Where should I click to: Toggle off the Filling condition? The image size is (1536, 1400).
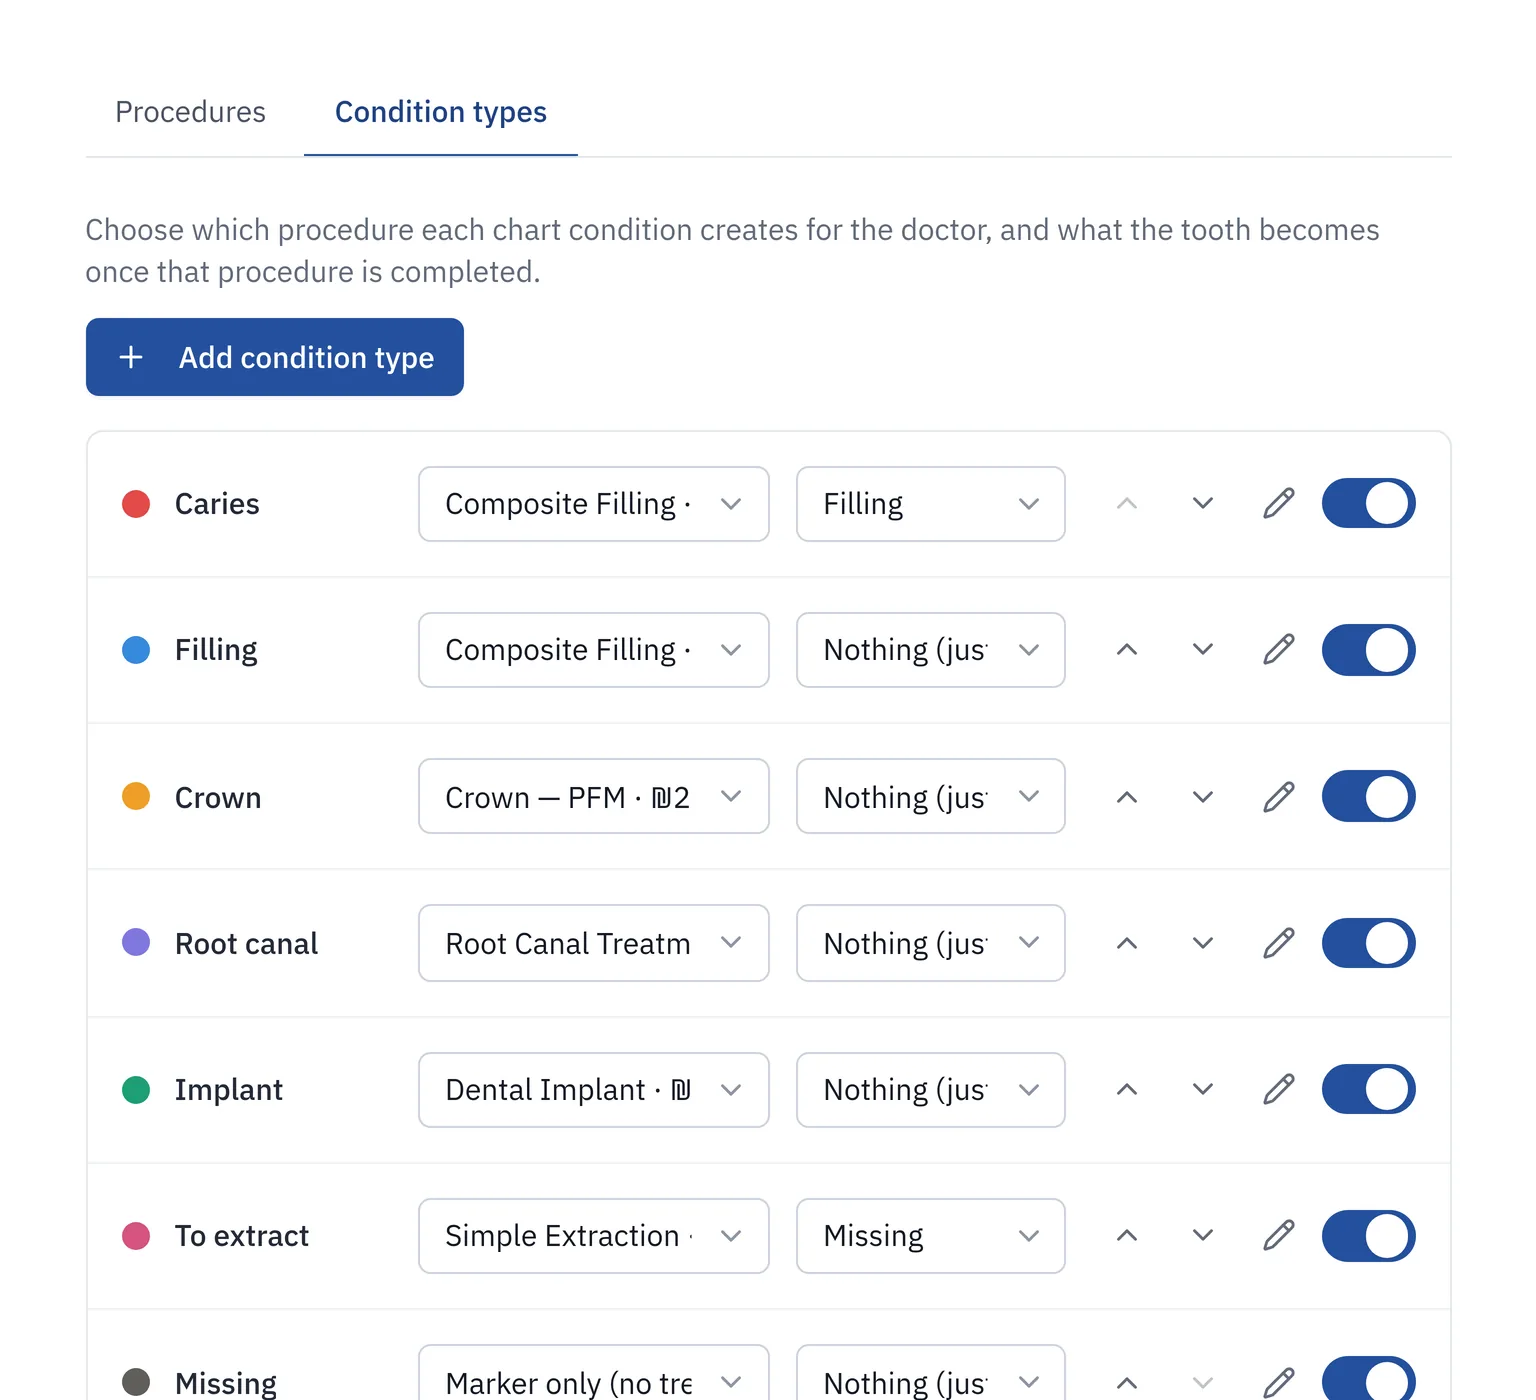[x=1368, y=650]
